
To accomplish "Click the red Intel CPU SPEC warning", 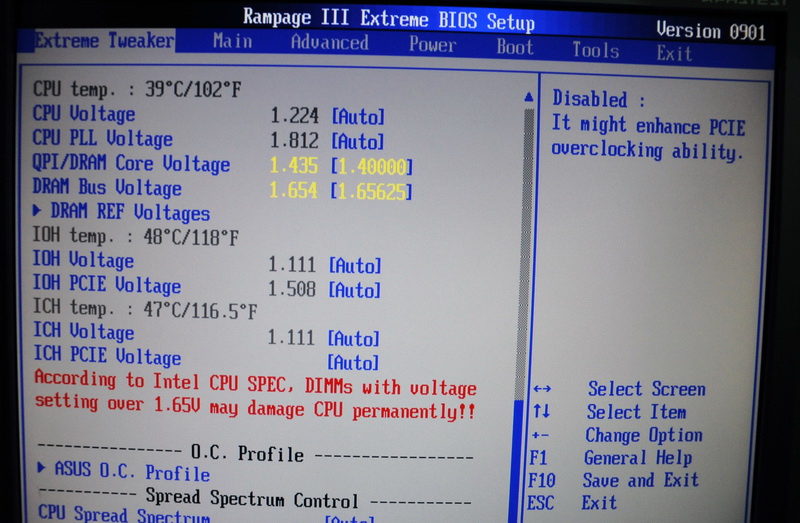I will 256,395.
